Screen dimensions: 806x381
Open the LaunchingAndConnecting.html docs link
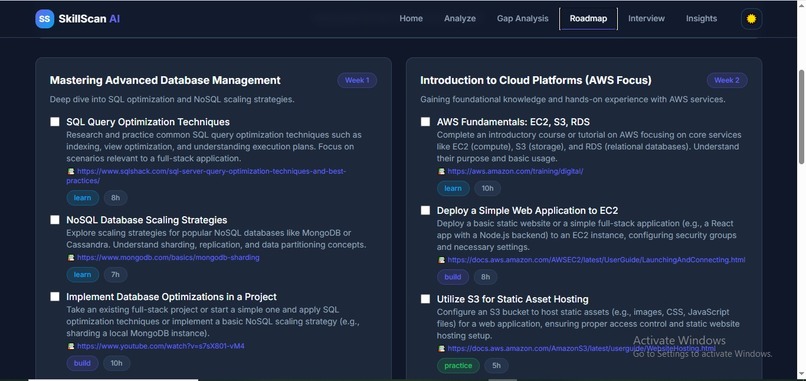596,260
